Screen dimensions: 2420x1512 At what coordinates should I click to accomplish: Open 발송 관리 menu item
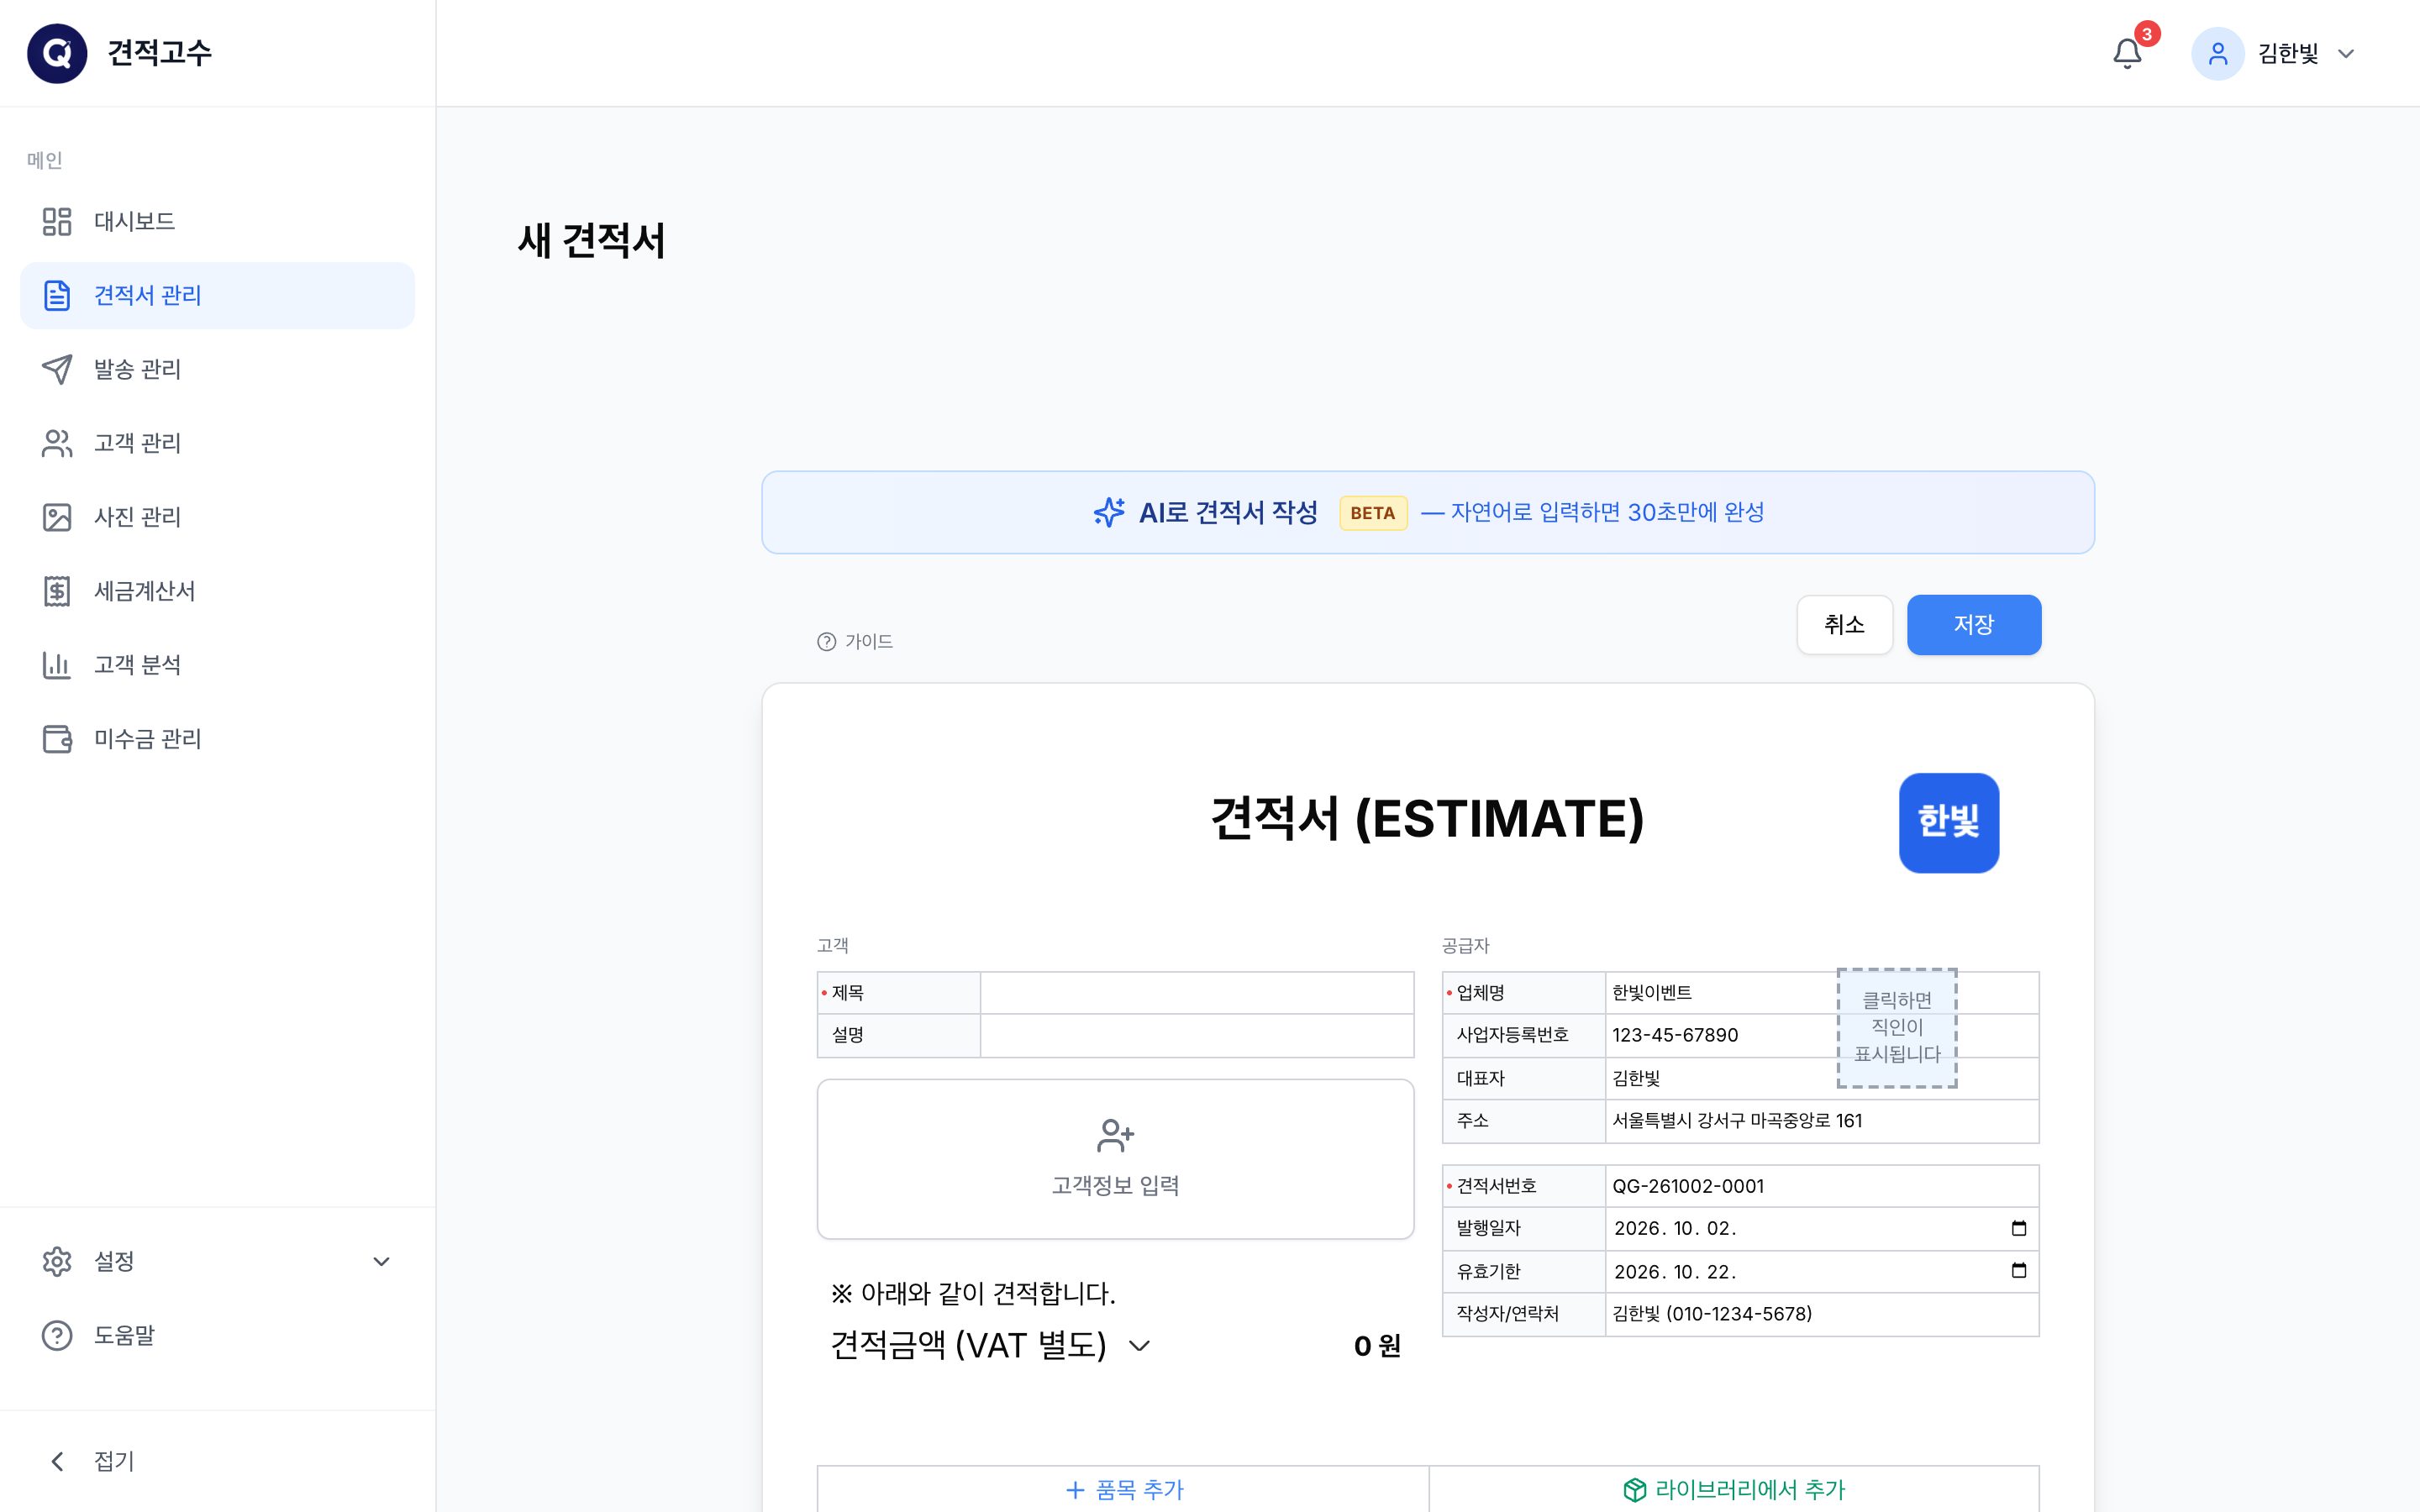coord(217,369)
